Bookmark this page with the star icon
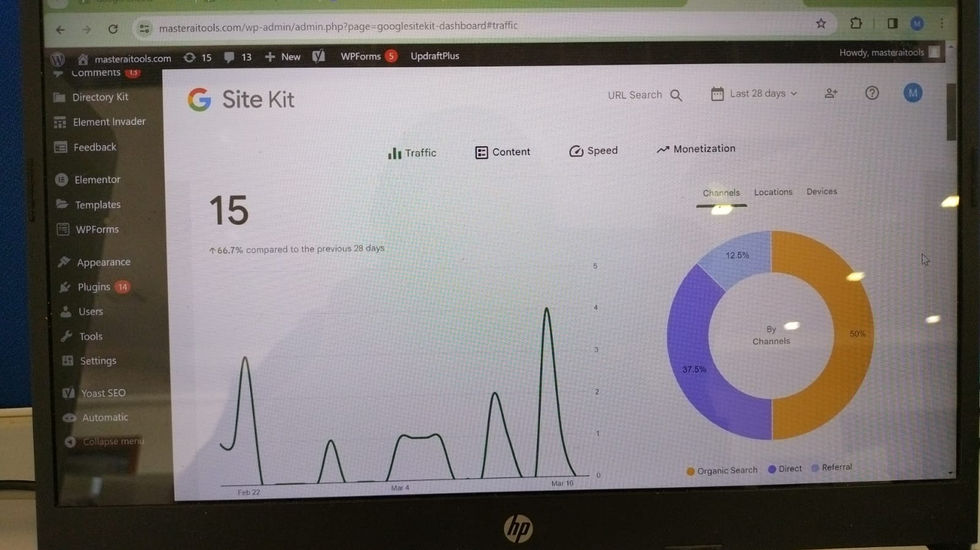Image resolution: width=980 pixels, height=550 pixels. pyautogui.click(x=821, y=23)
